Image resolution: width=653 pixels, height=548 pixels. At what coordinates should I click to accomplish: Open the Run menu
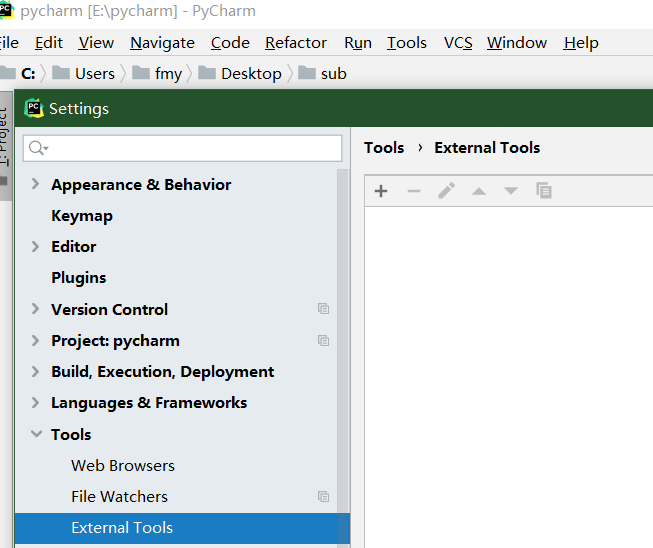(358, 42)
